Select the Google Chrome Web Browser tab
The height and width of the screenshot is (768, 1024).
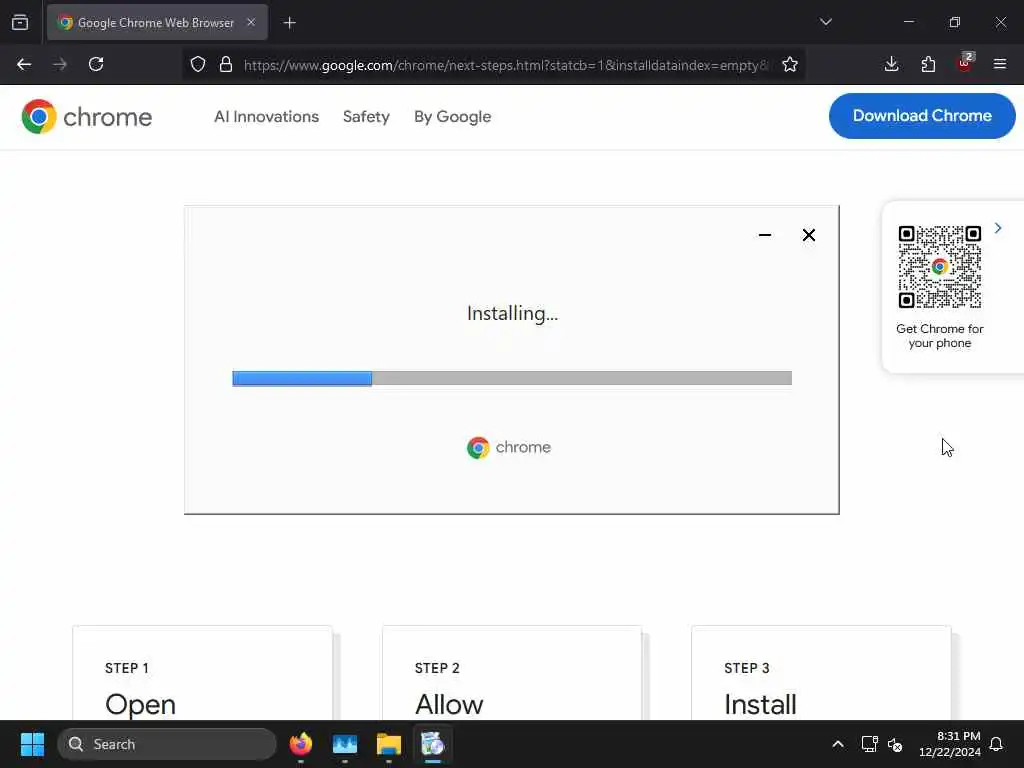[x=157, y=22]
